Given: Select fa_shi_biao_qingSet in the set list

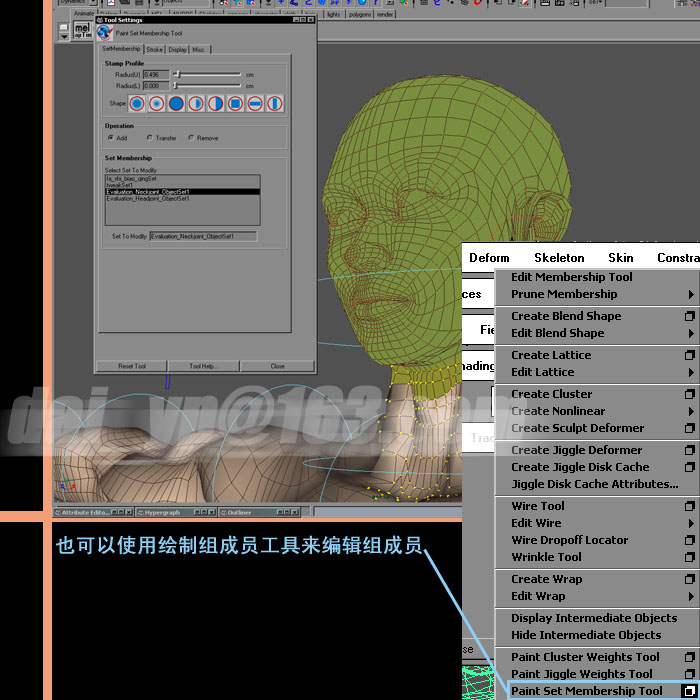Looking at the screenshot, I should point(183,179).
